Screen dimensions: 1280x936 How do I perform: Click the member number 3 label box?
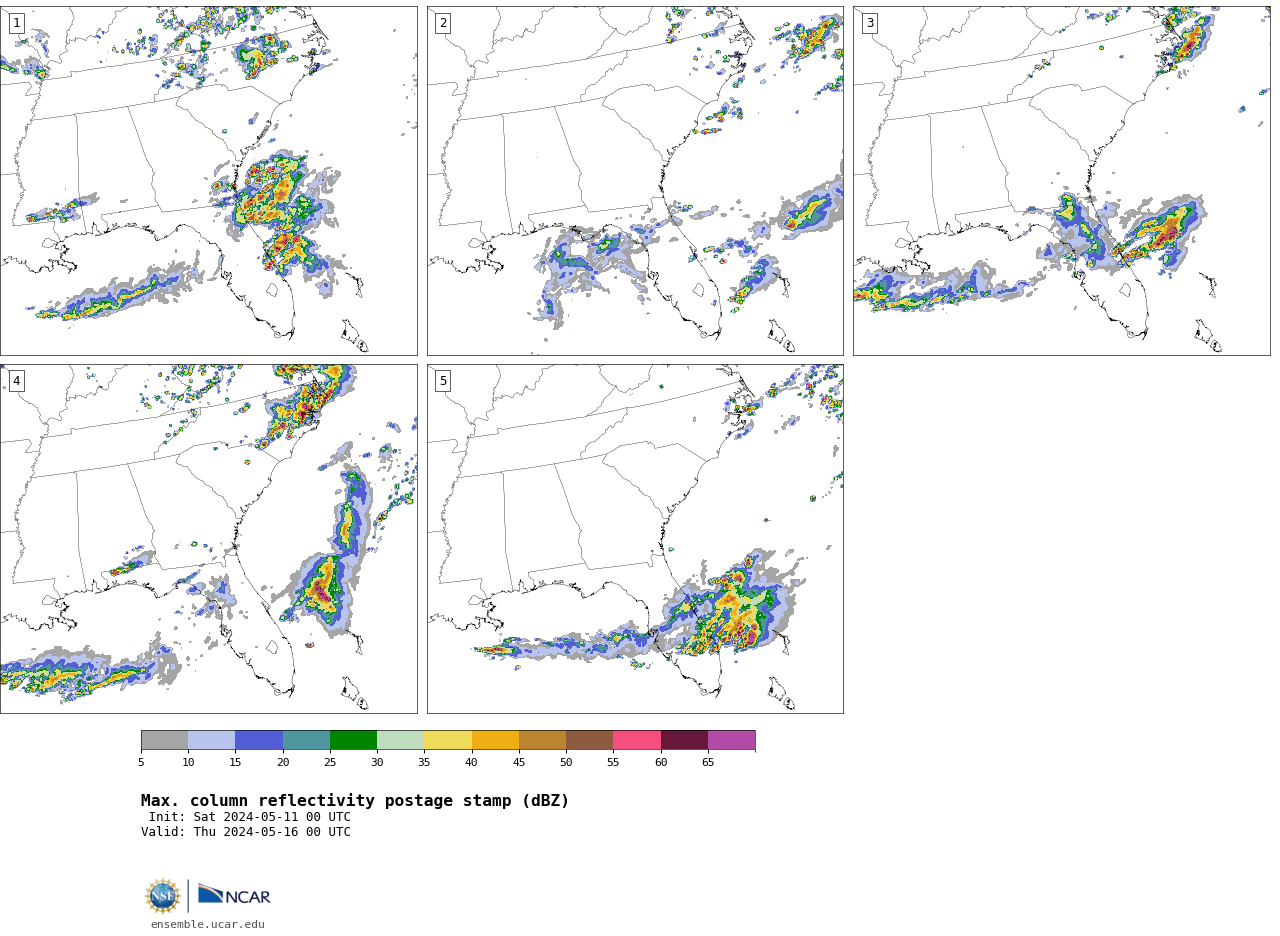[x=870, y=23]
